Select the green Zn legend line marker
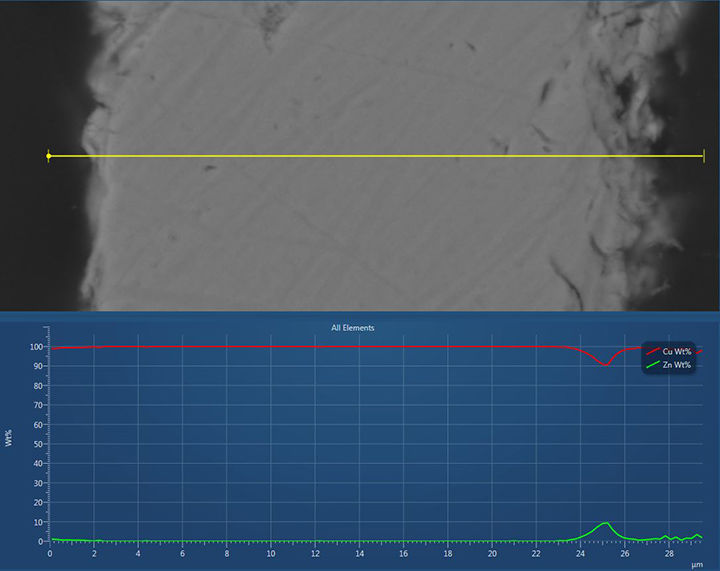 coord(654,366)
